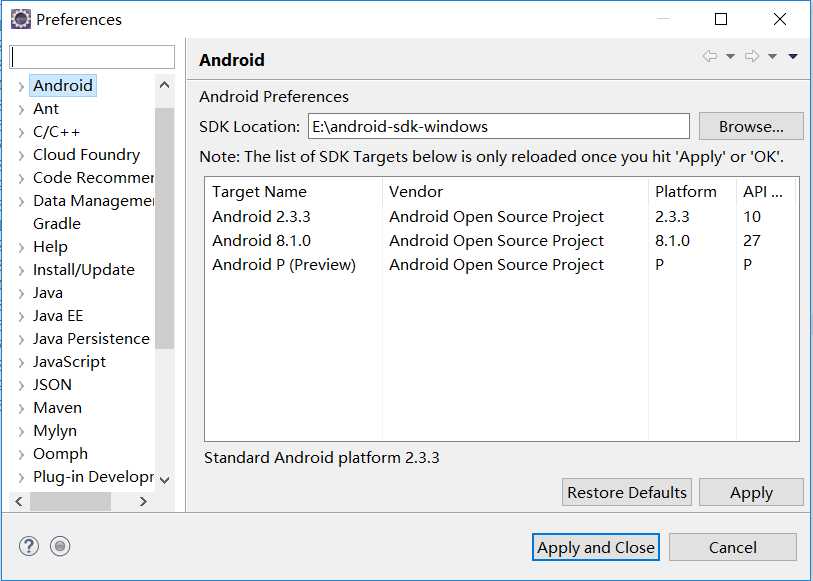Click the back navigation arrow icon
813x581 pixels.
(x=710, y=56)
